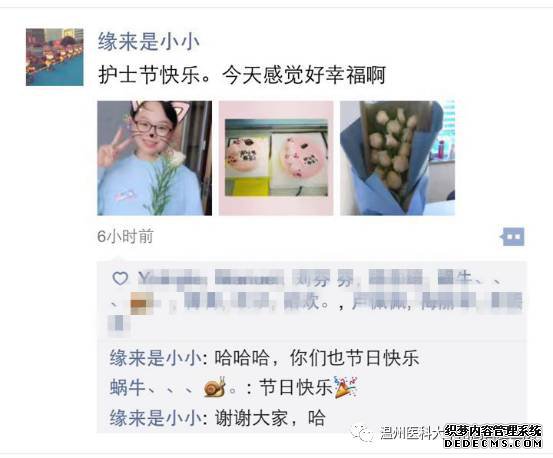Click the liker name 刘芬芬
553x458 pixels.
coord(323,279)
